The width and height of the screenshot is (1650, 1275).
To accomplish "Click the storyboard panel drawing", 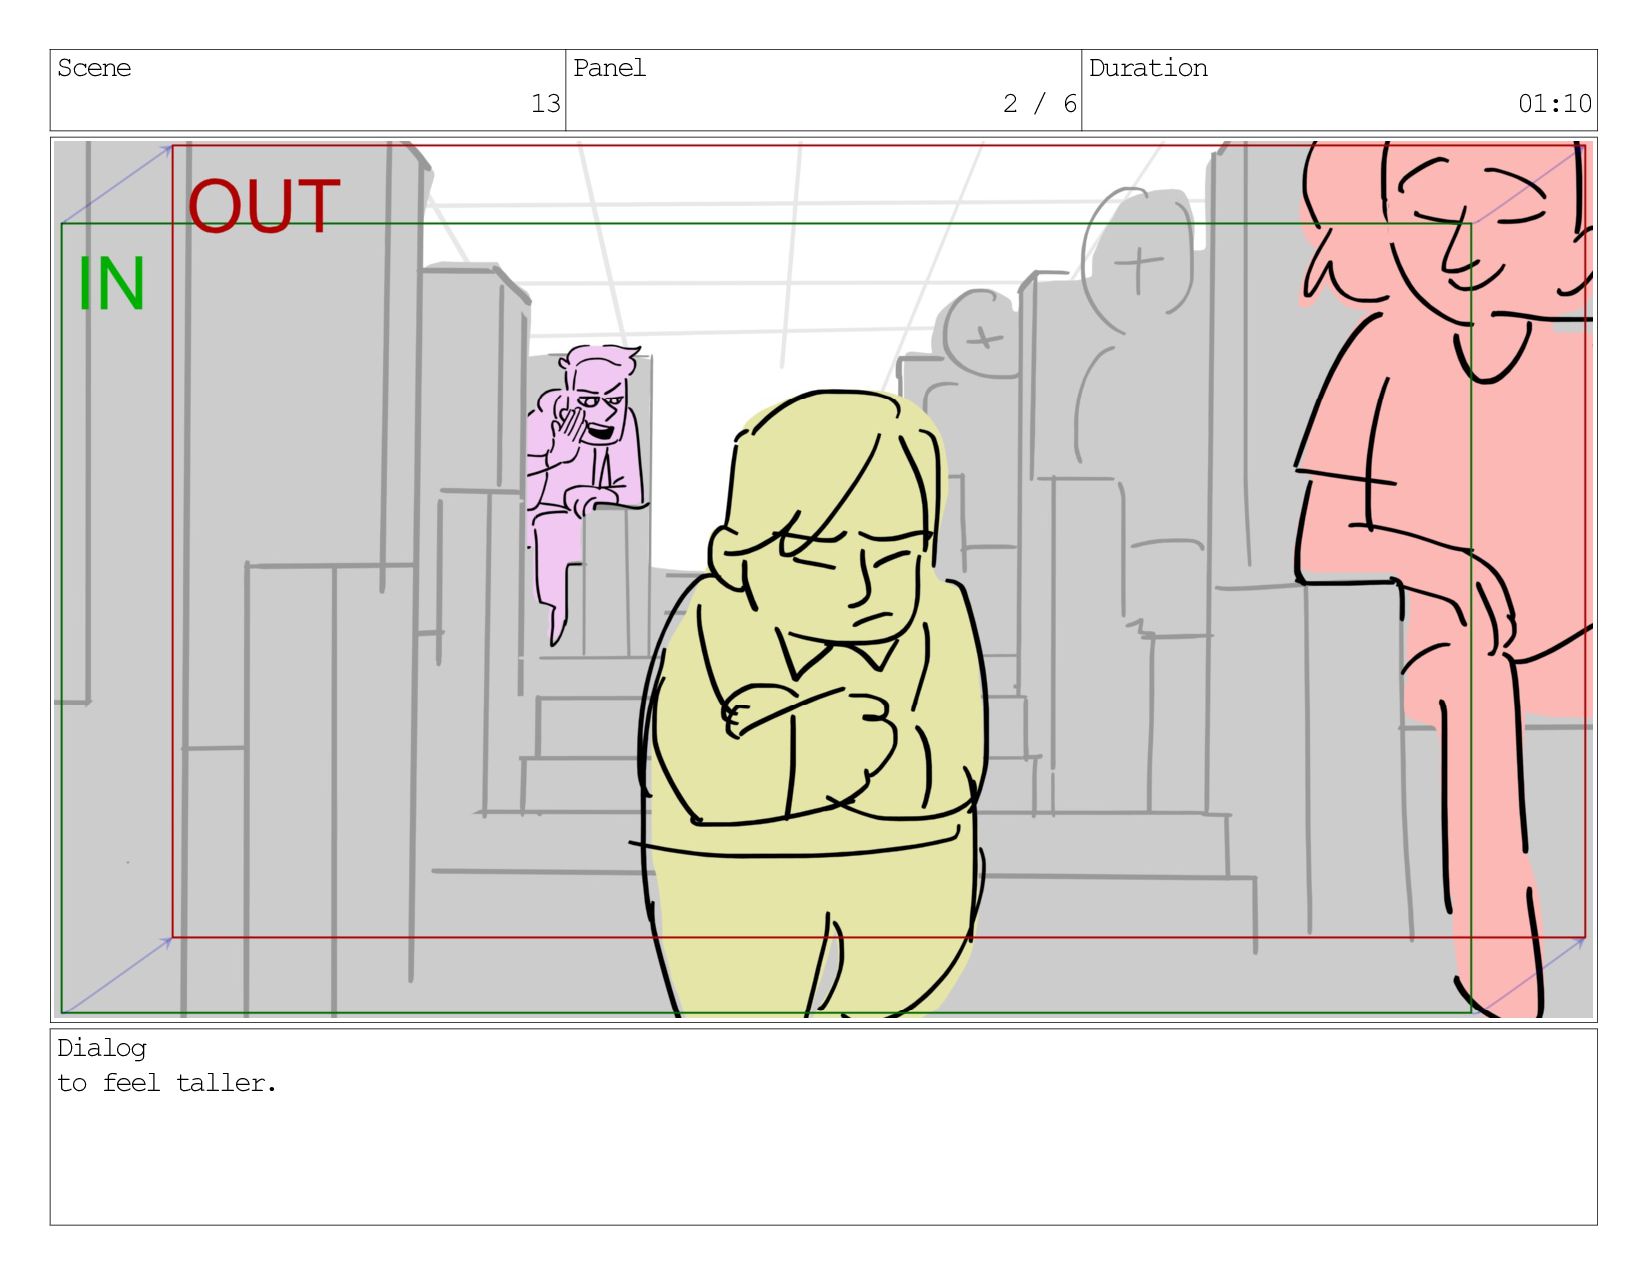I will (x=823, y=580).
